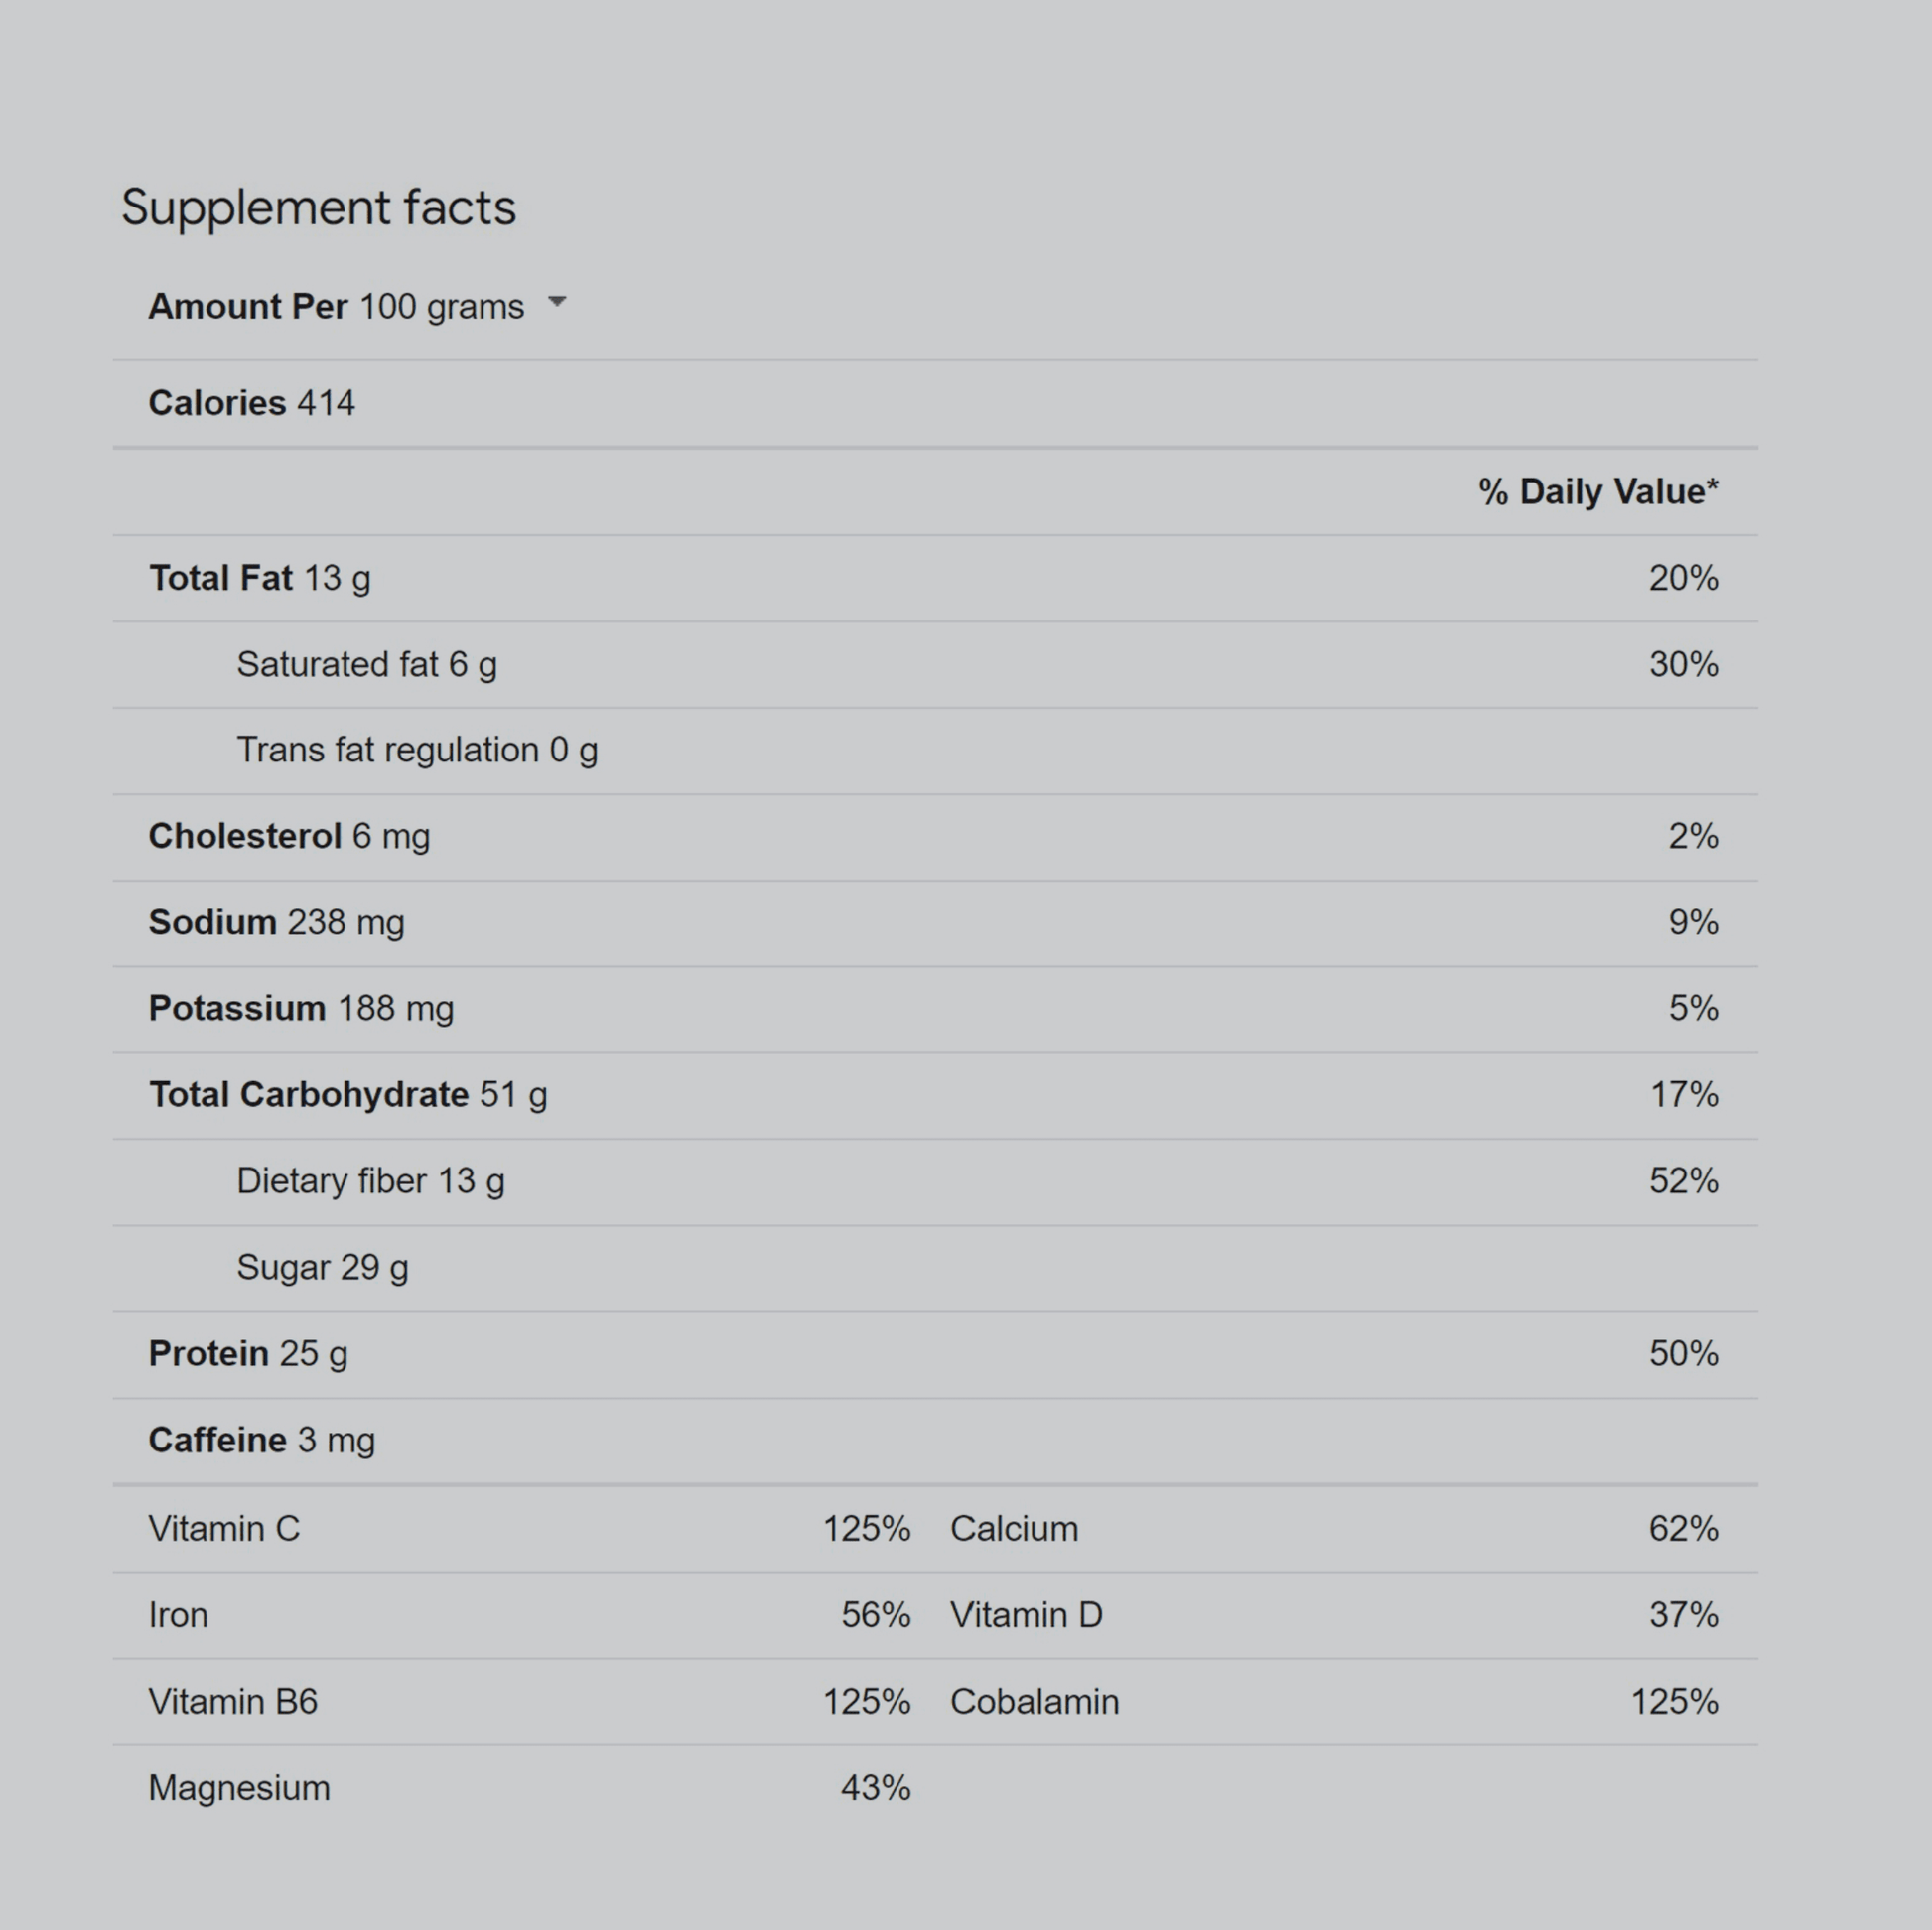Image resolution: width=1932 pixels, height=1930 pixels.
Task: Click the Calories 414 row
Action: coord(251,403)
